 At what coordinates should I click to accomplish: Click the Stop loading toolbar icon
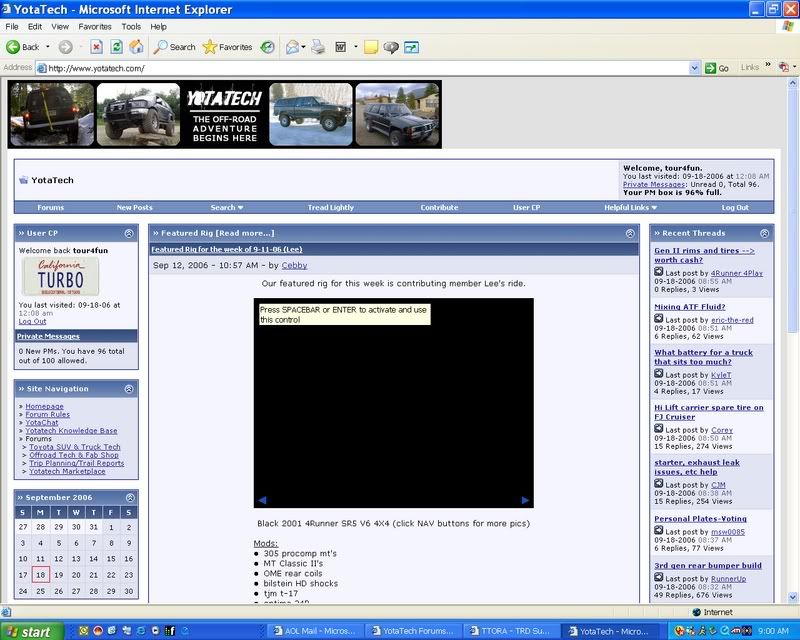pyautogui.click(x=96, y=47)
